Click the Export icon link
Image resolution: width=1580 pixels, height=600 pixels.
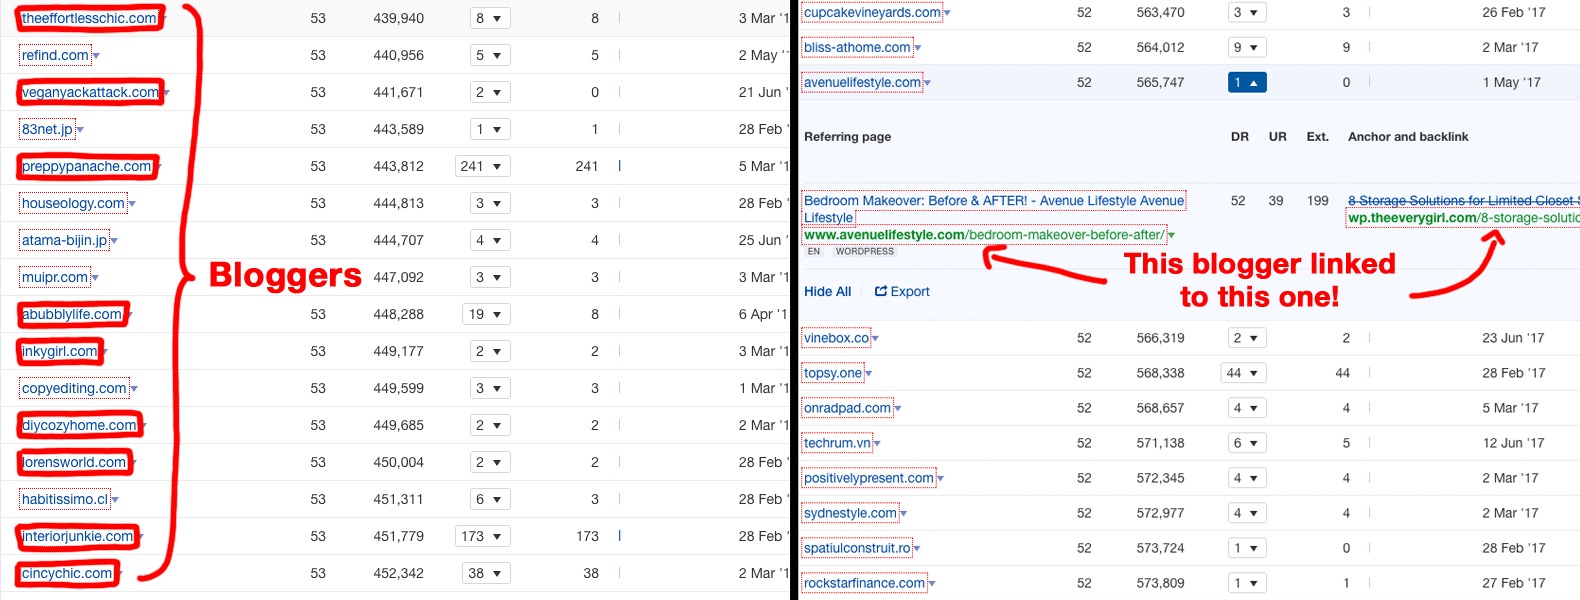pyautogui.click(x=902, y=291)
